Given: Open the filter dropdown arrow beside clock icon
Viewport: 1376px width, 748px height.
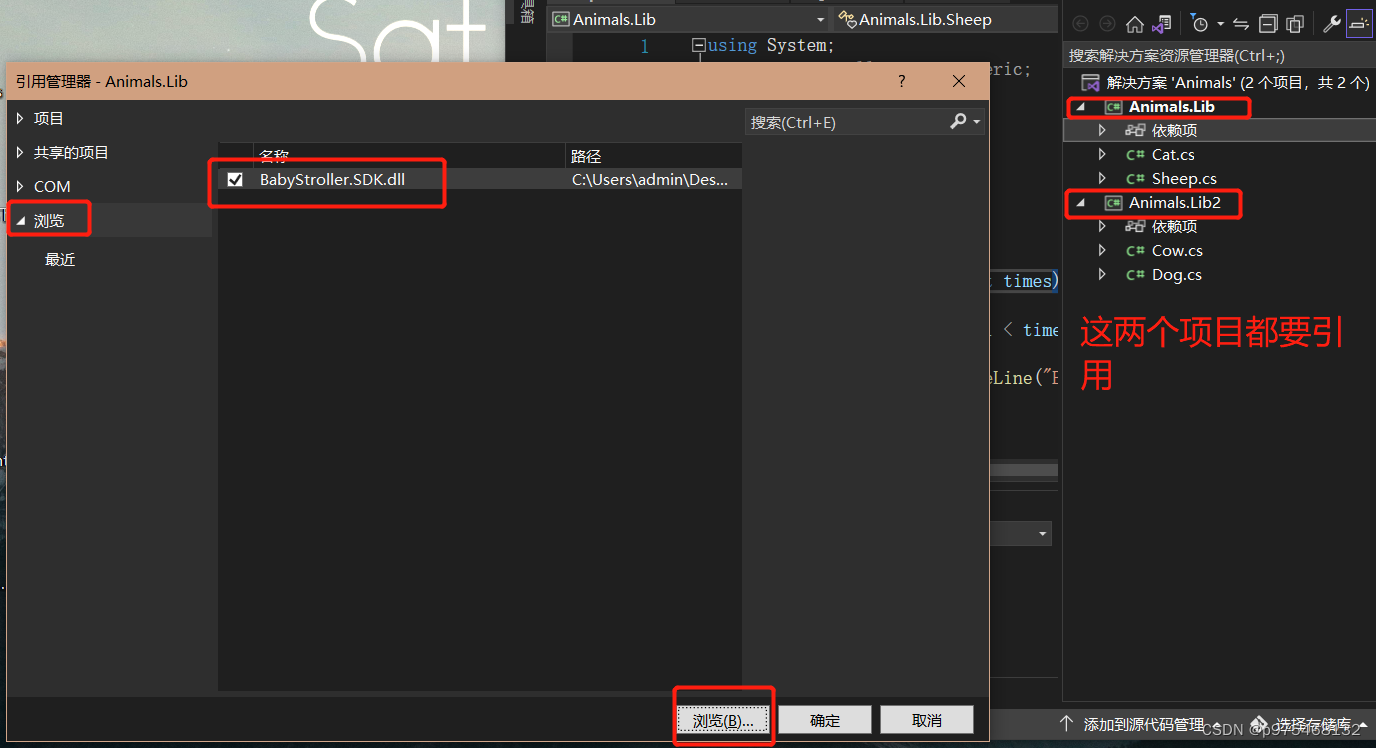Looking at the screenshot, I should (1220, 24).
